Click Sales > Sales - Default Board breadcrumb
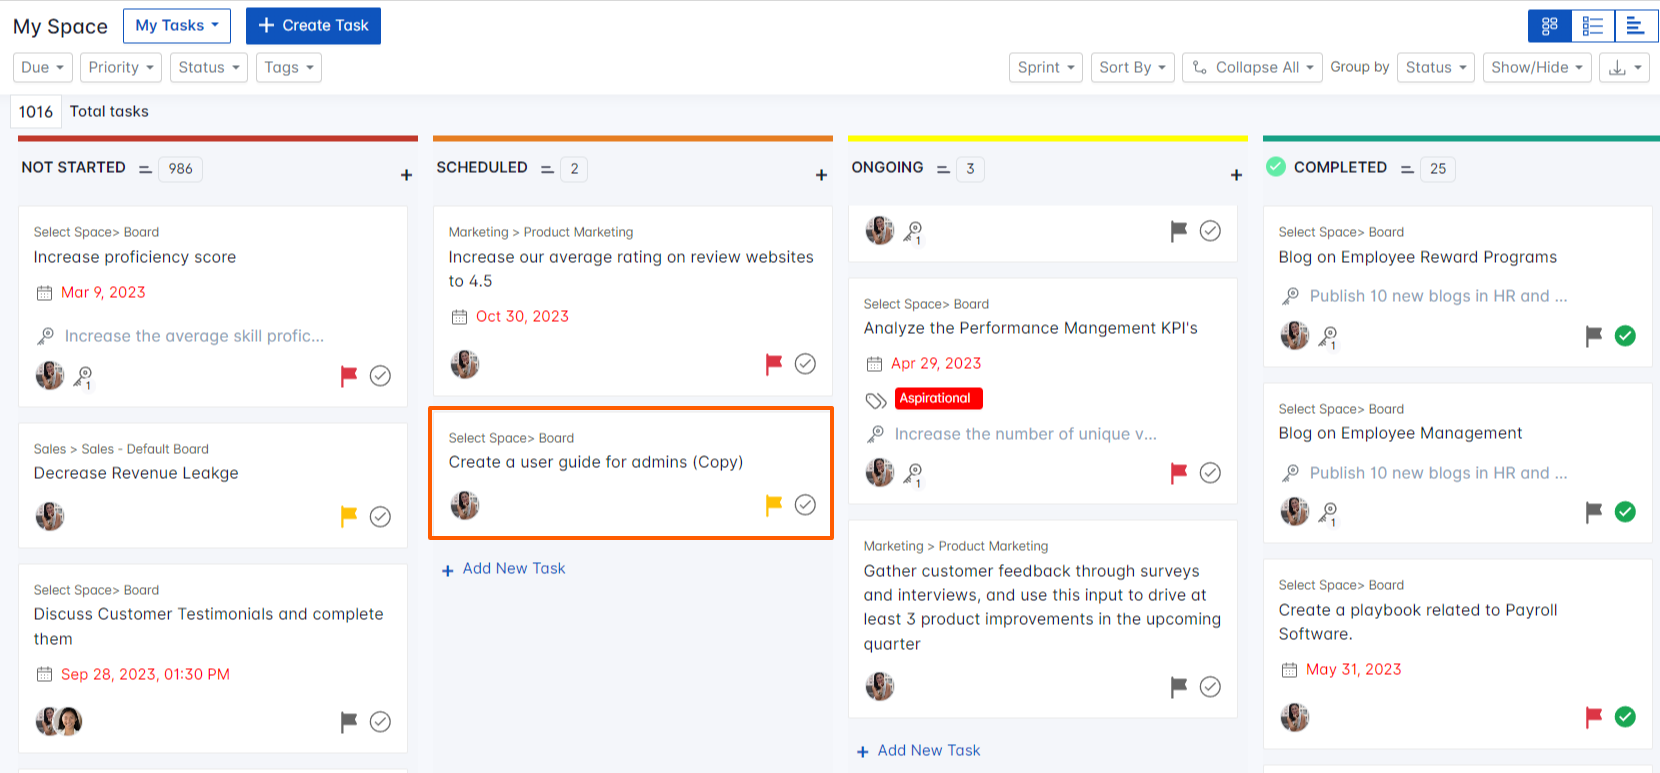The image size is (1660, 773). (x=121, y=449)
